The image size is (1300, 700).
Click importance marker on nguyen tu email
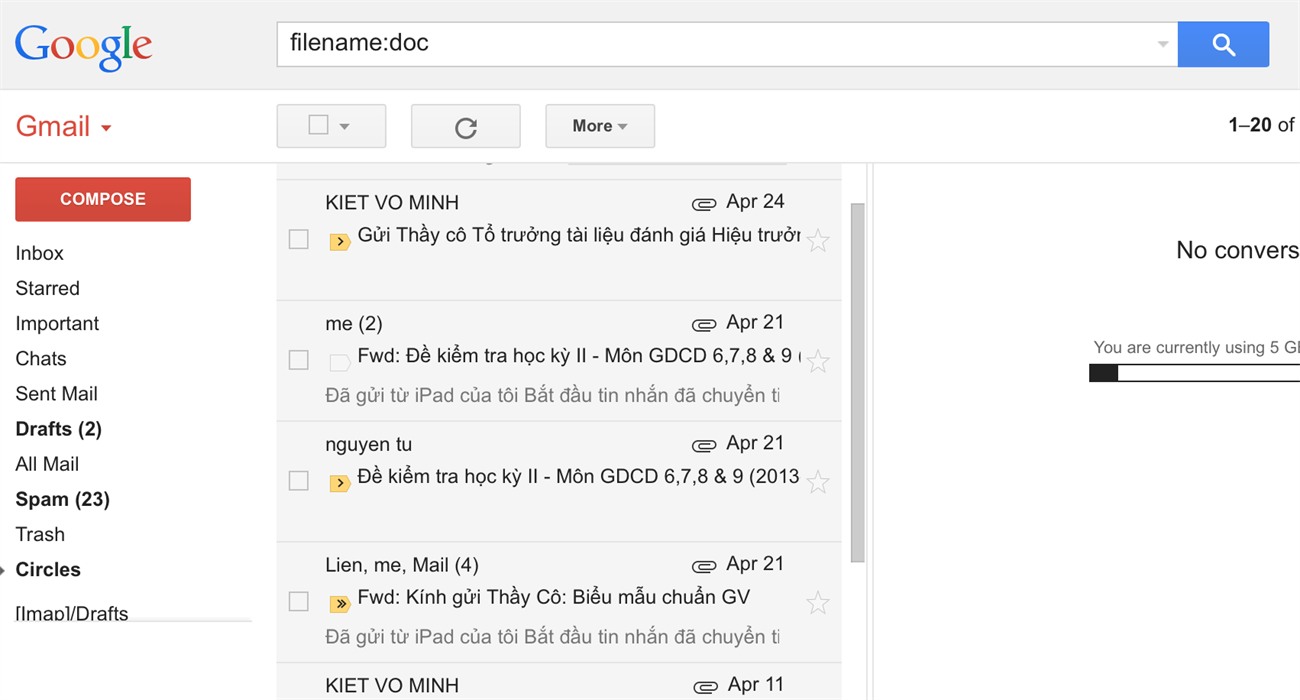(340, 483)
